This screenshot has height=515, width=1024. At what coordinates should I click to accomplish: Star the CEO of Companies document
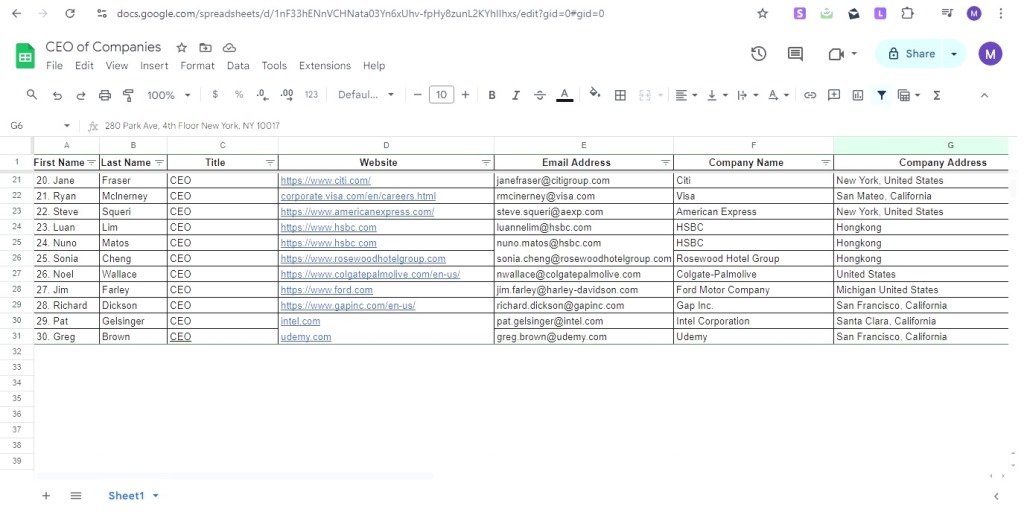182,48
